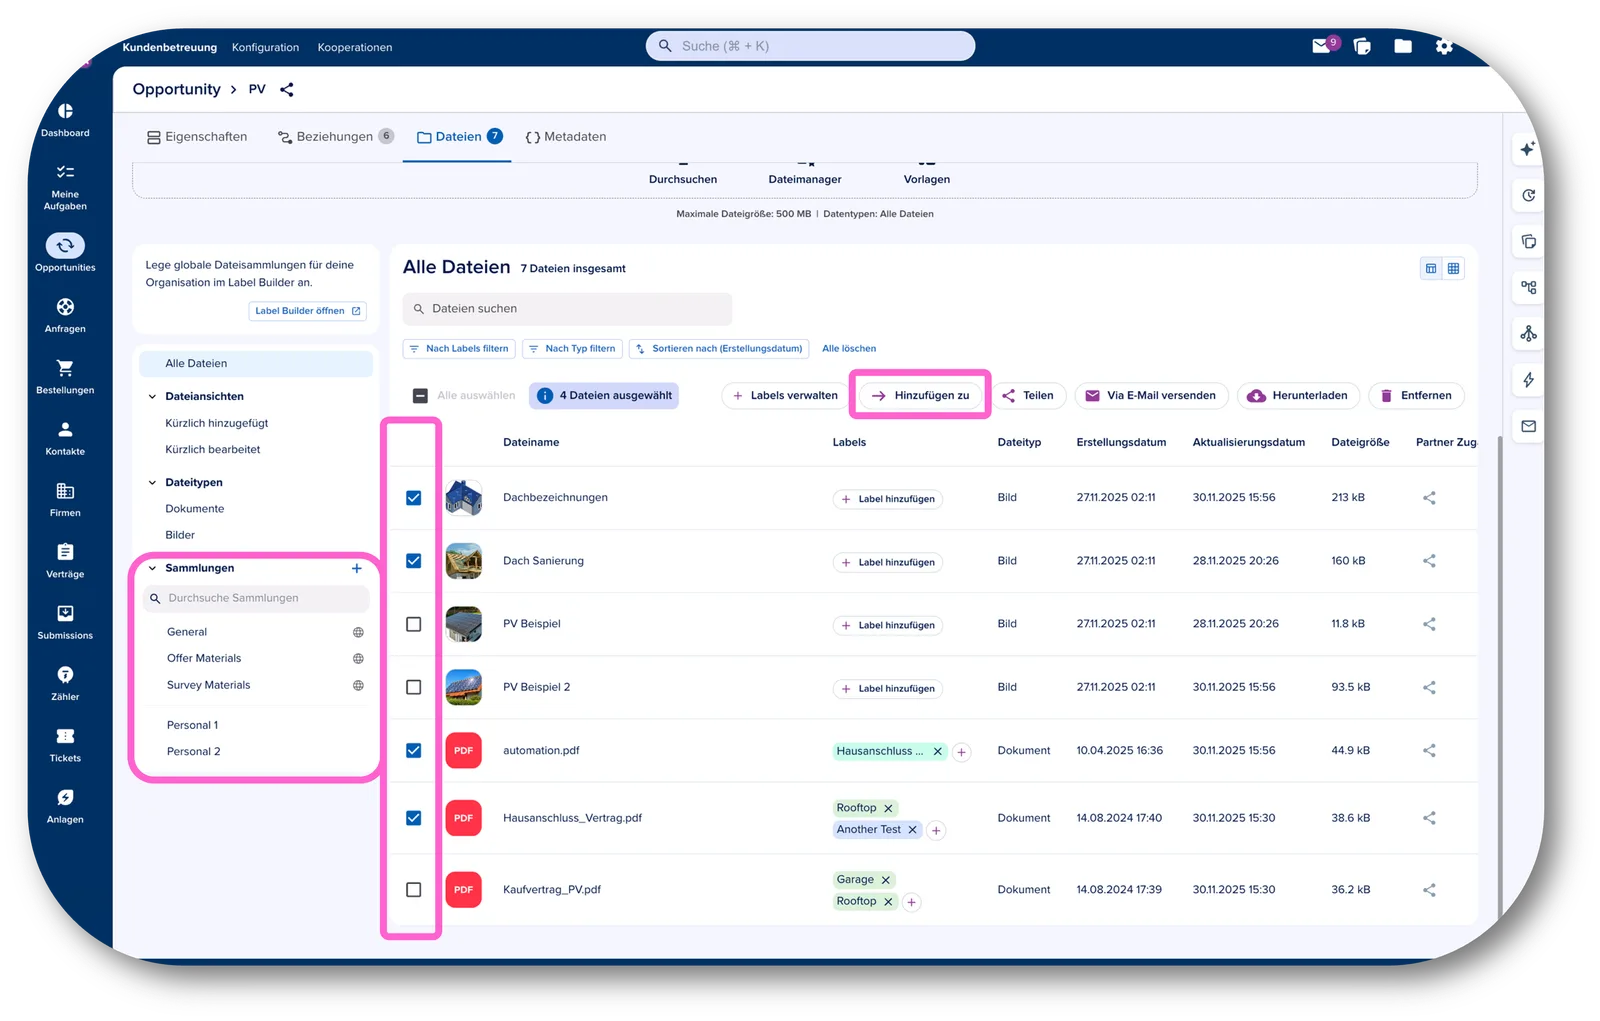Click the Labels verwalten button
This screenshot has width=1600, height=1021.
point(785,396)
